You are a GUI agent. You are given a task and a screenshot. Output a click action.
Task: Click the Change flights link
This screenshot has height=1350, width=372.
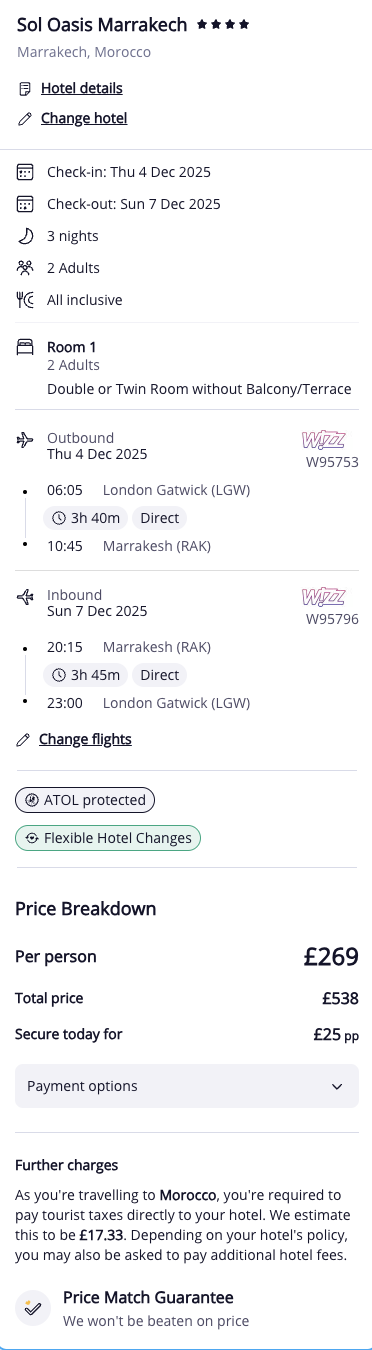(x=85, y=740)
